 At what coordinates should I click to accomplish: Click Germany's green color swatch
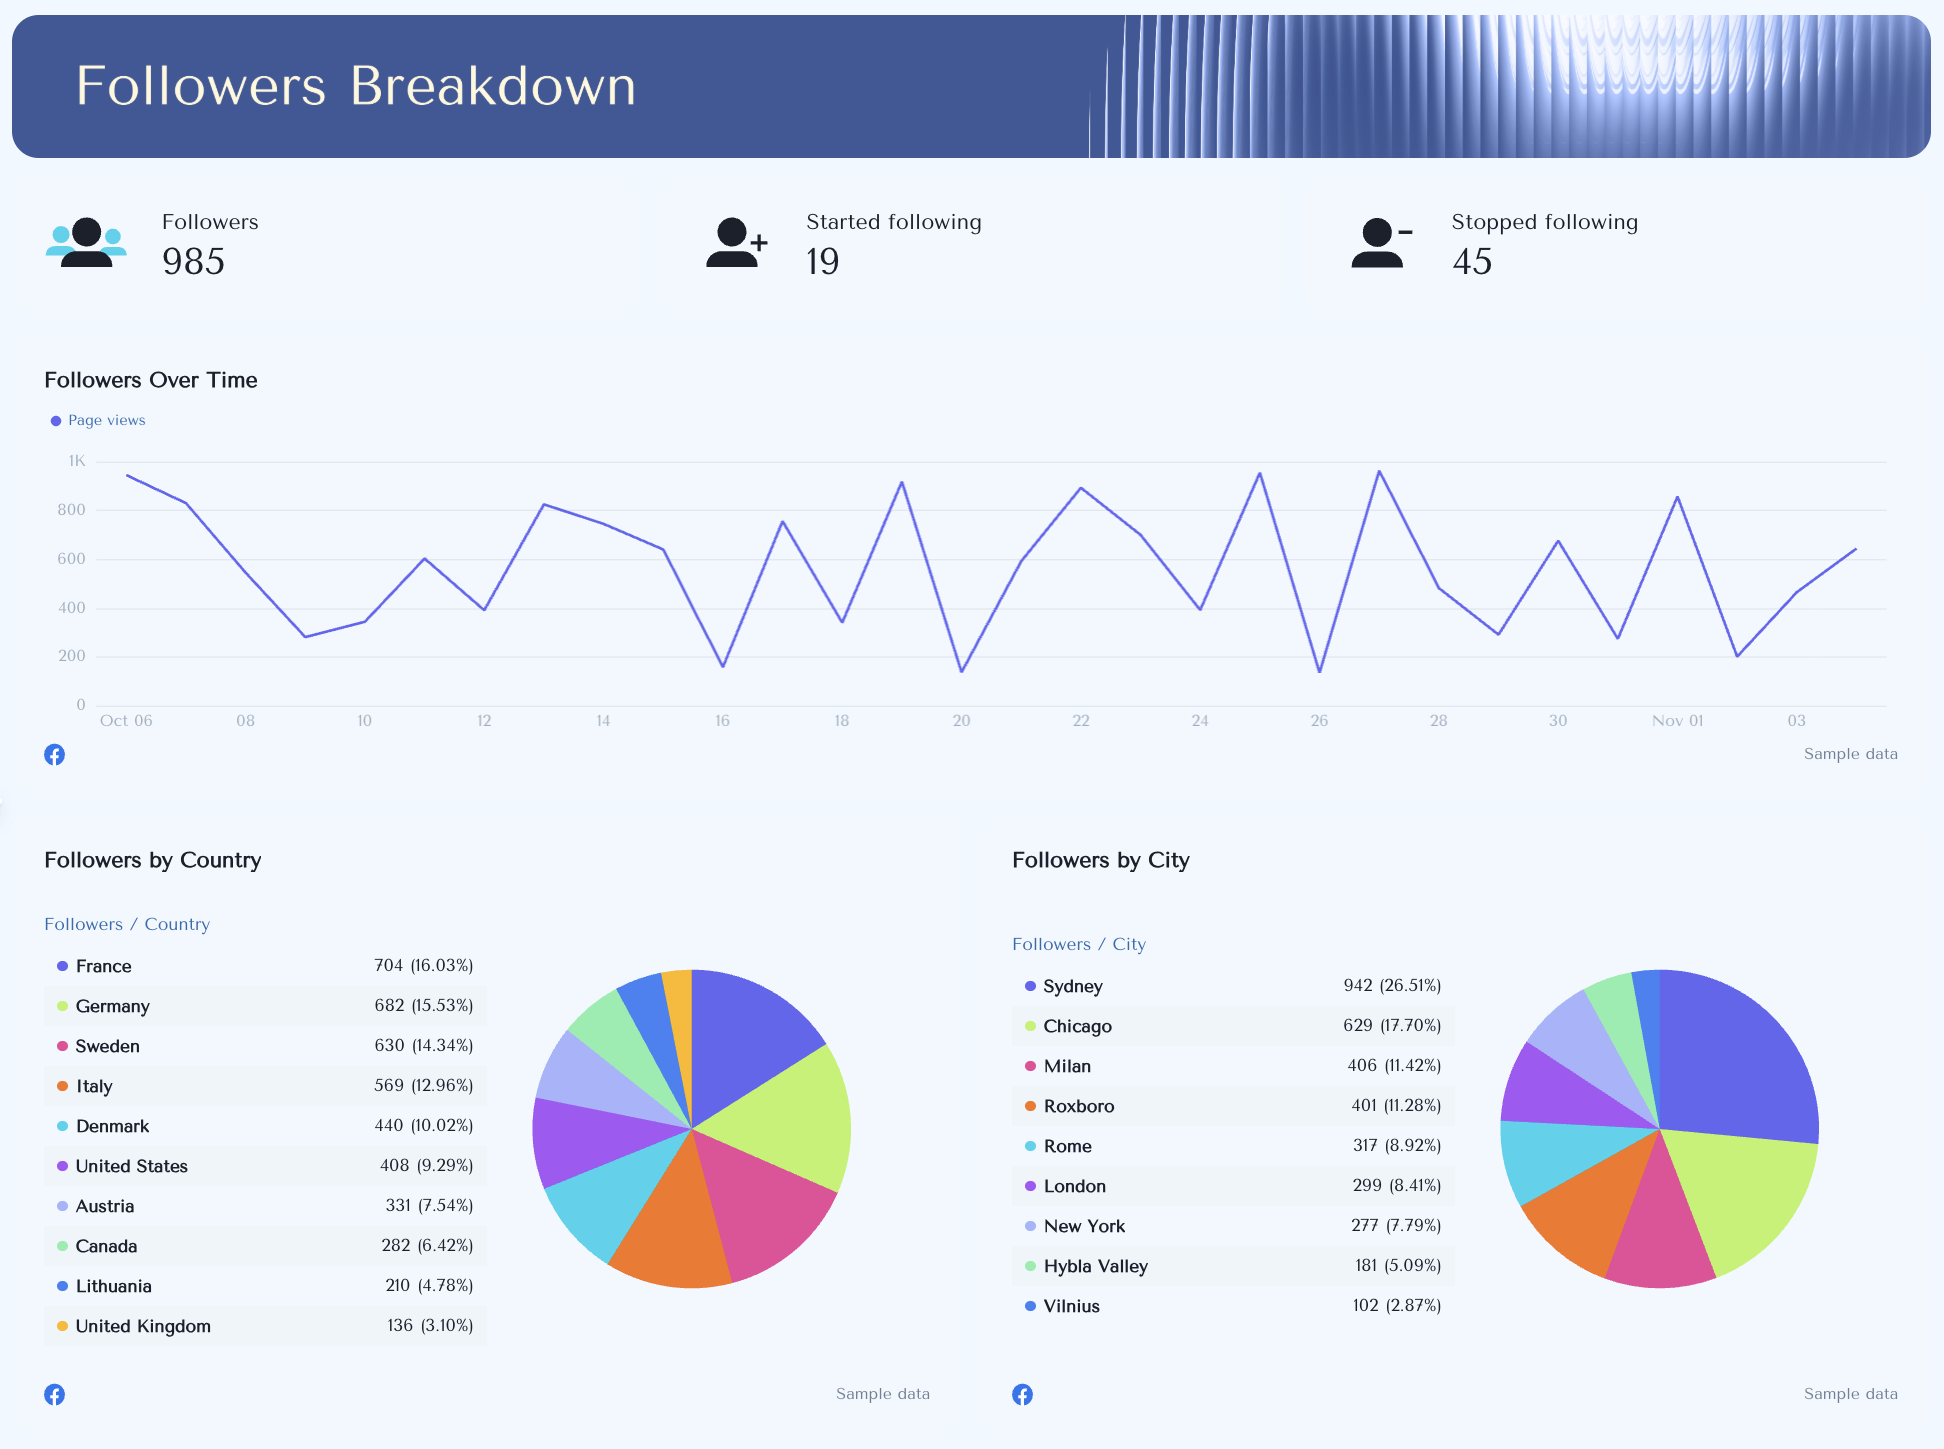[63, 1006]
